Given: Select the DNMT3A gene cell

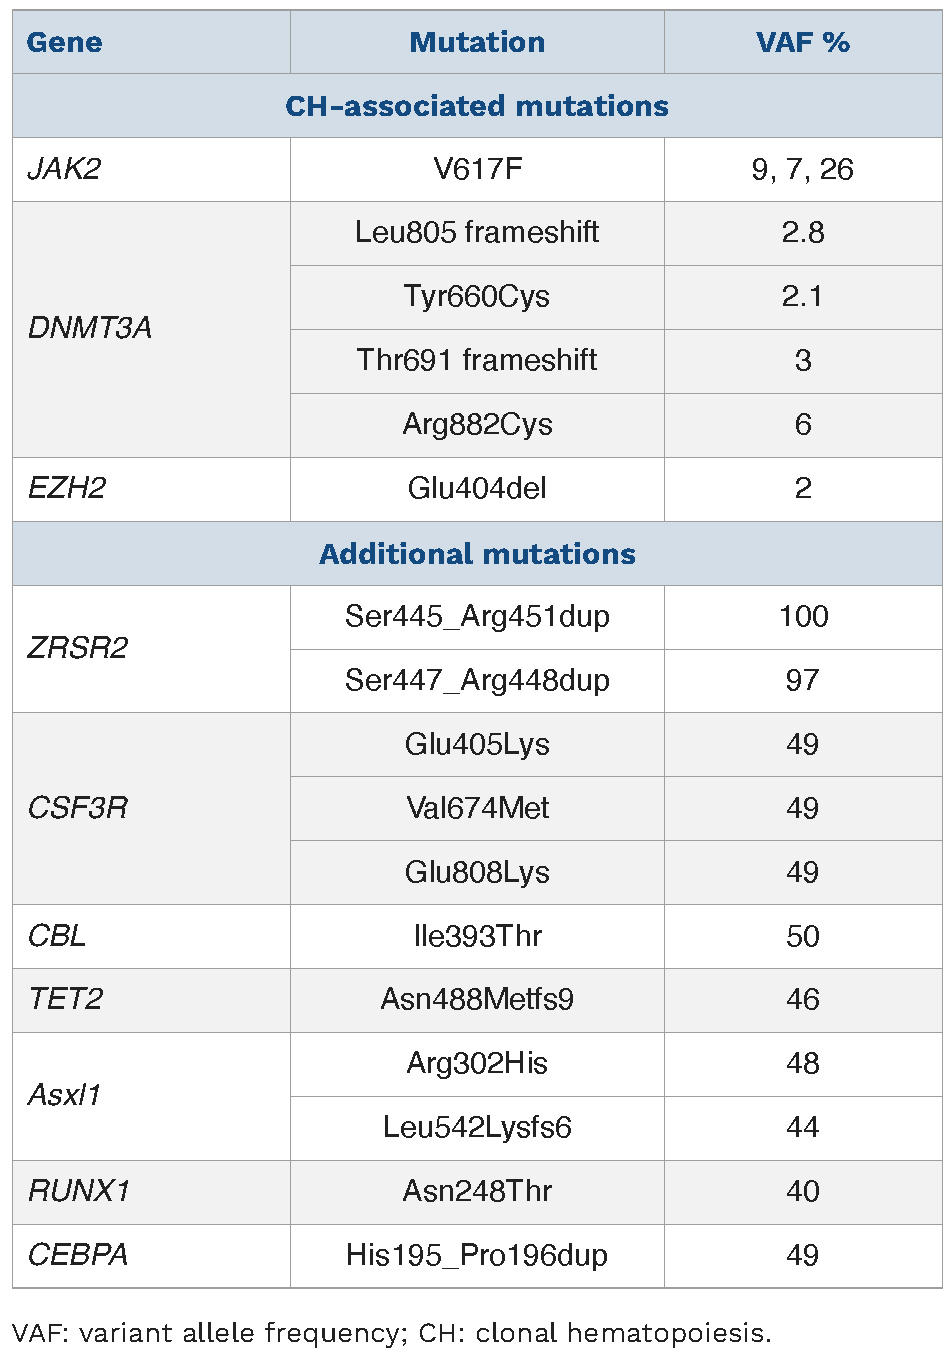Looking at the screenshot, I should [x=90, y=328].
